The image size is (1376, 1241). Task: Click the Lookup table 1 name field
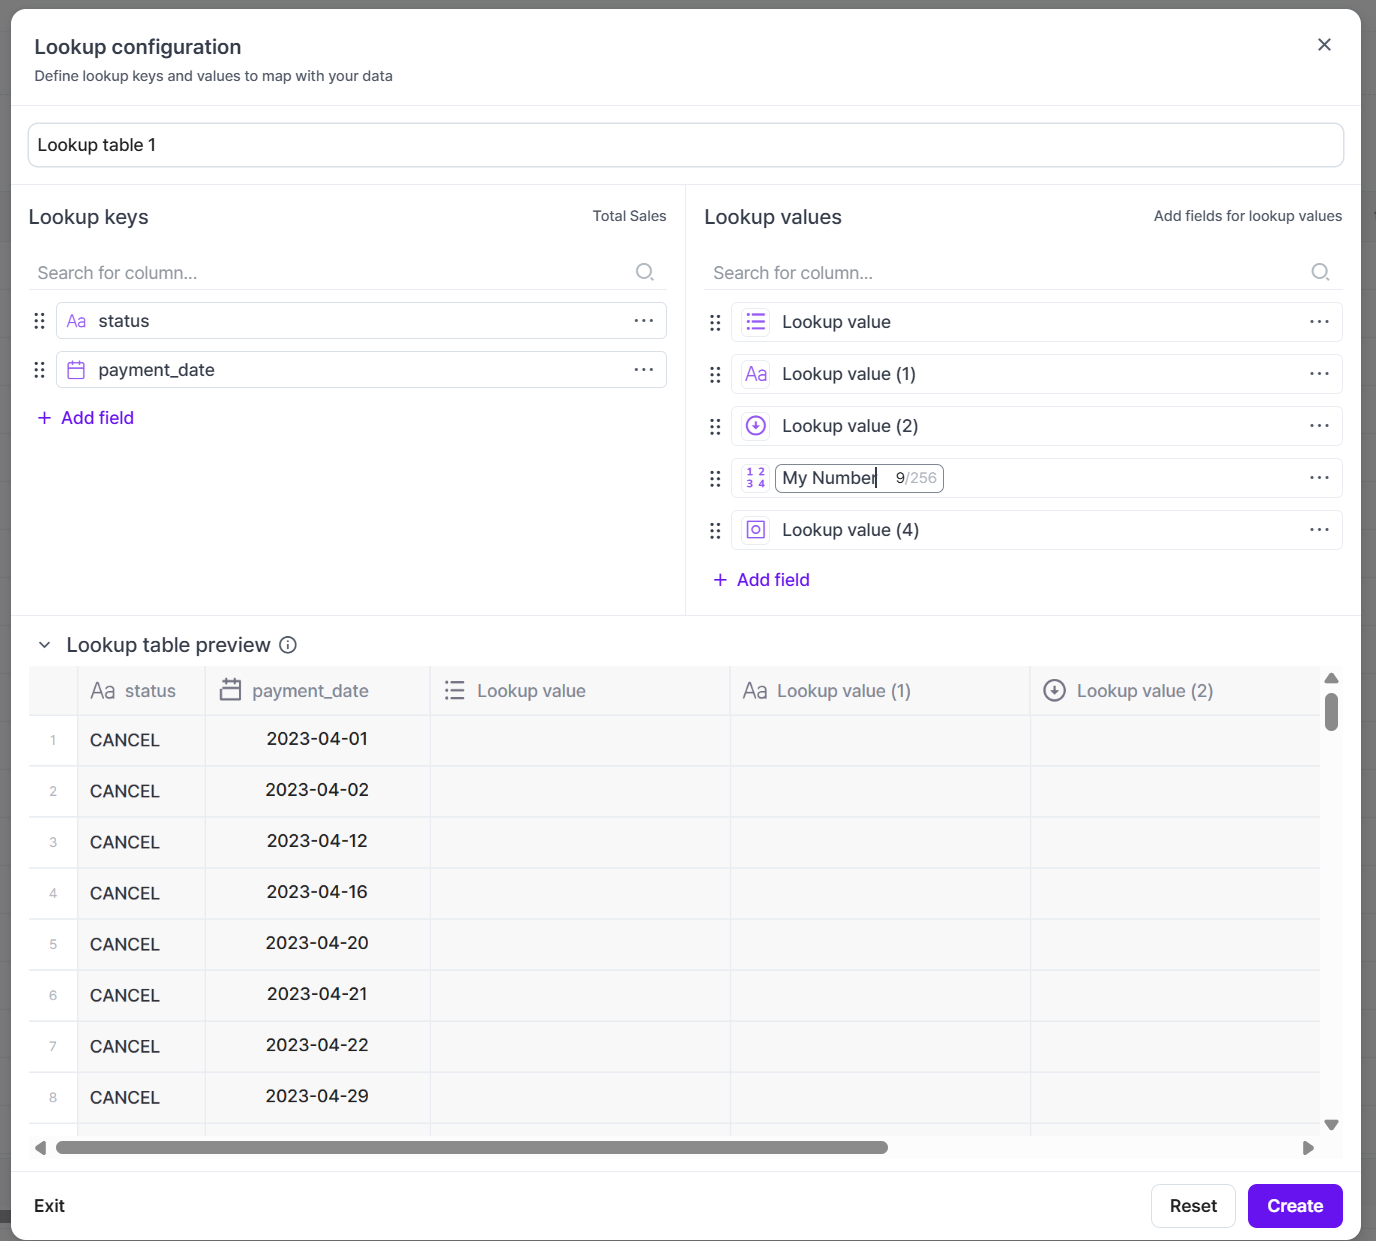(x=685, y=145)
